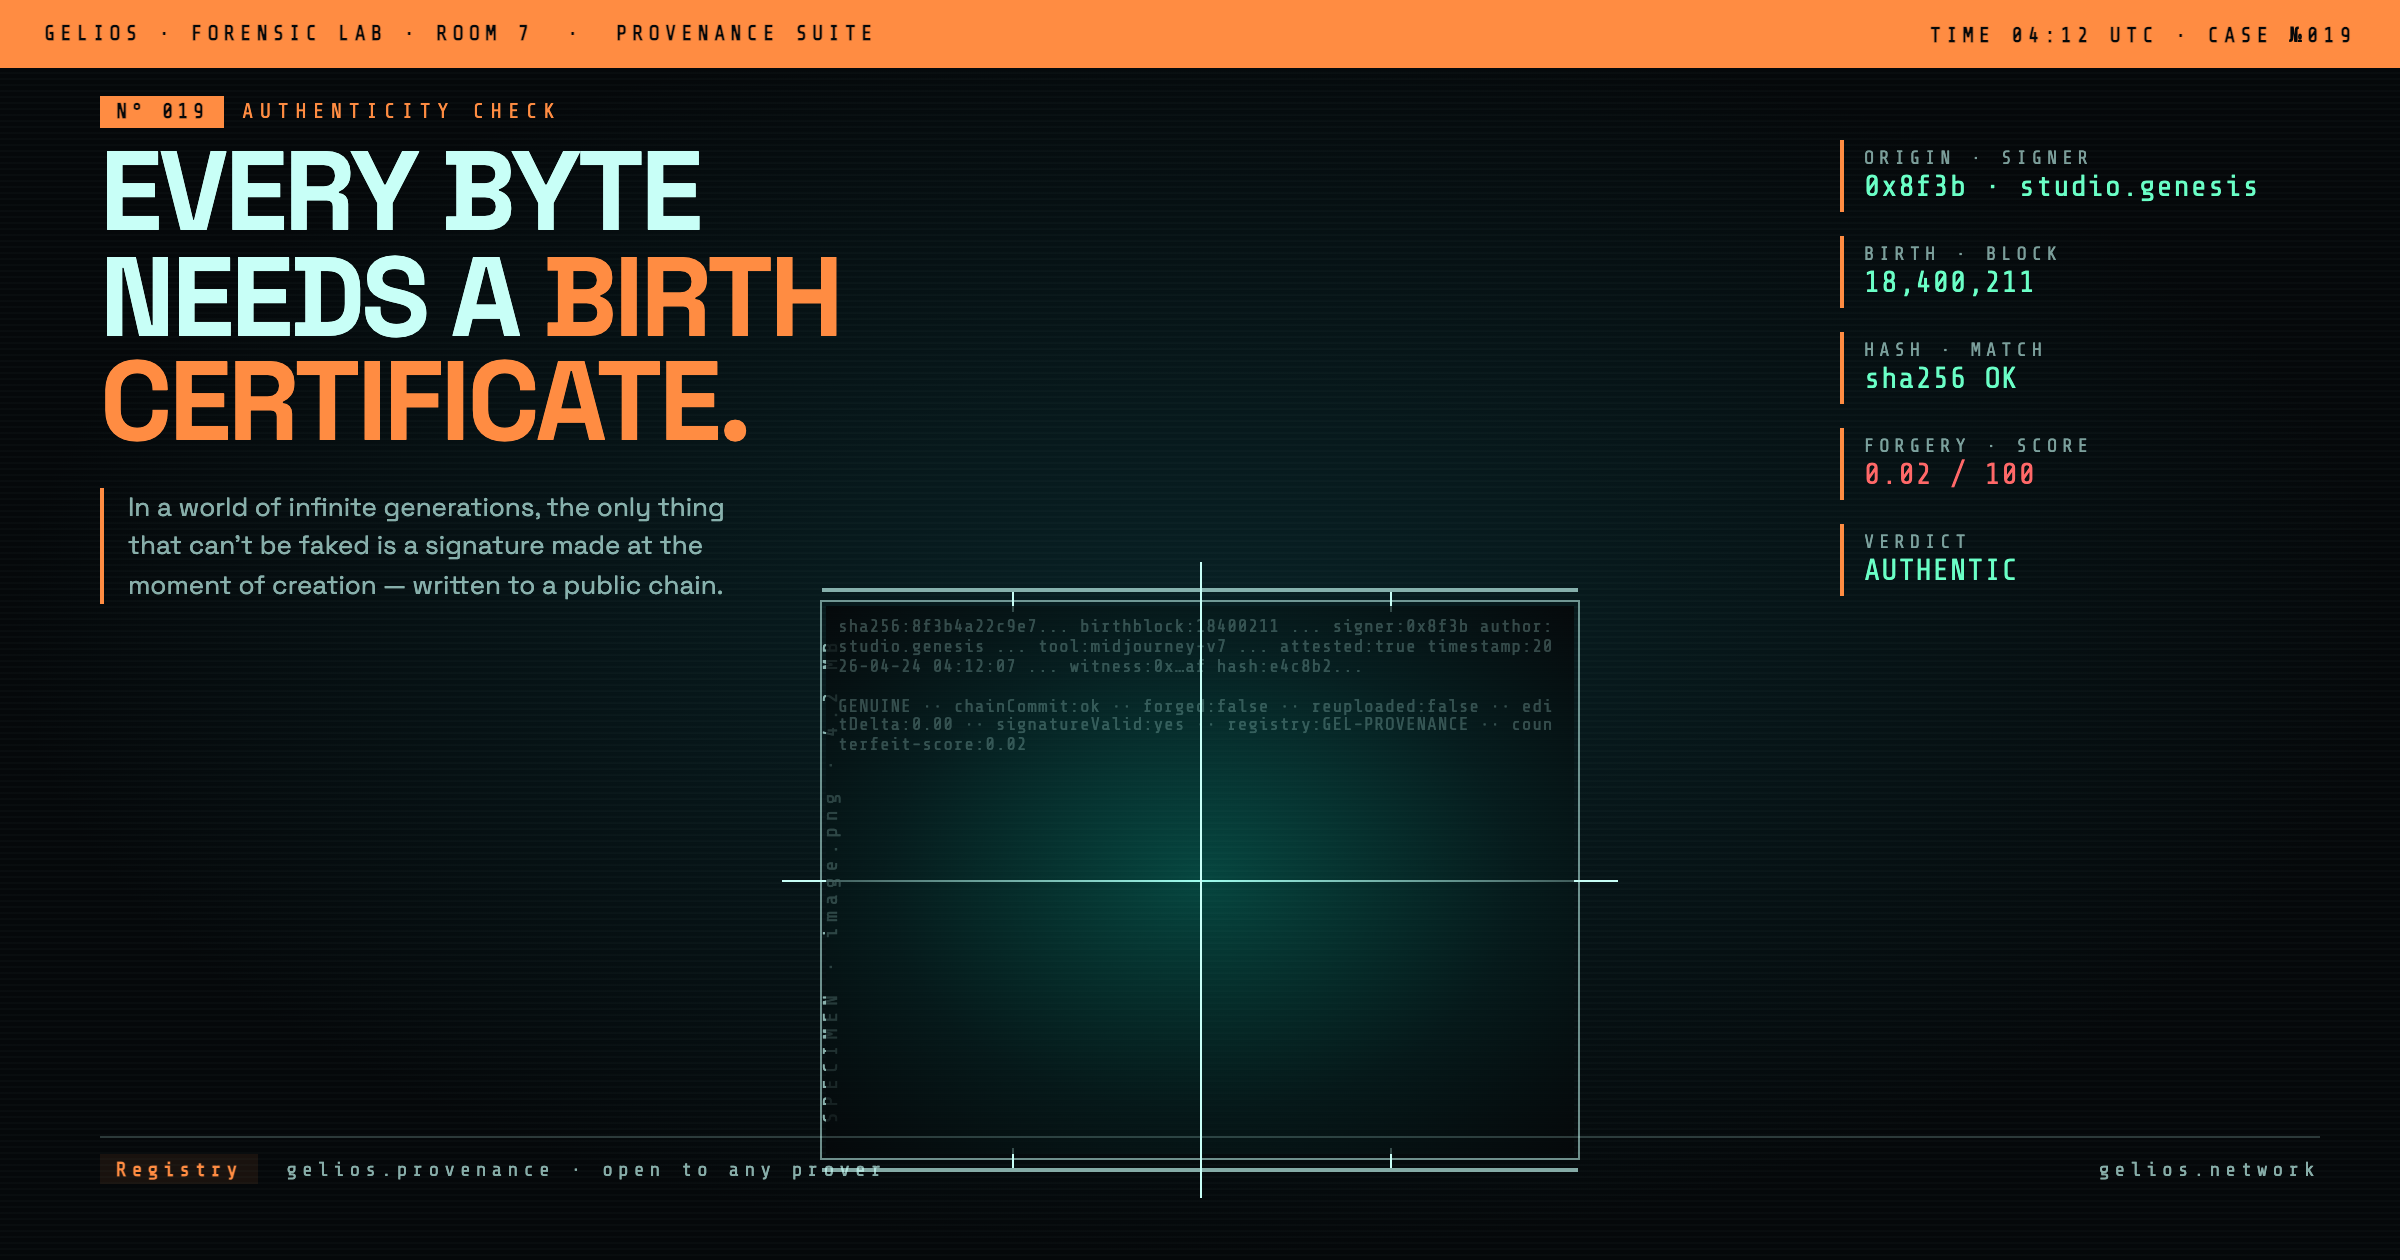Select the HASH · MATCH value sha256 OK
2400x1260 pixels.
[x=1941, y=379]
